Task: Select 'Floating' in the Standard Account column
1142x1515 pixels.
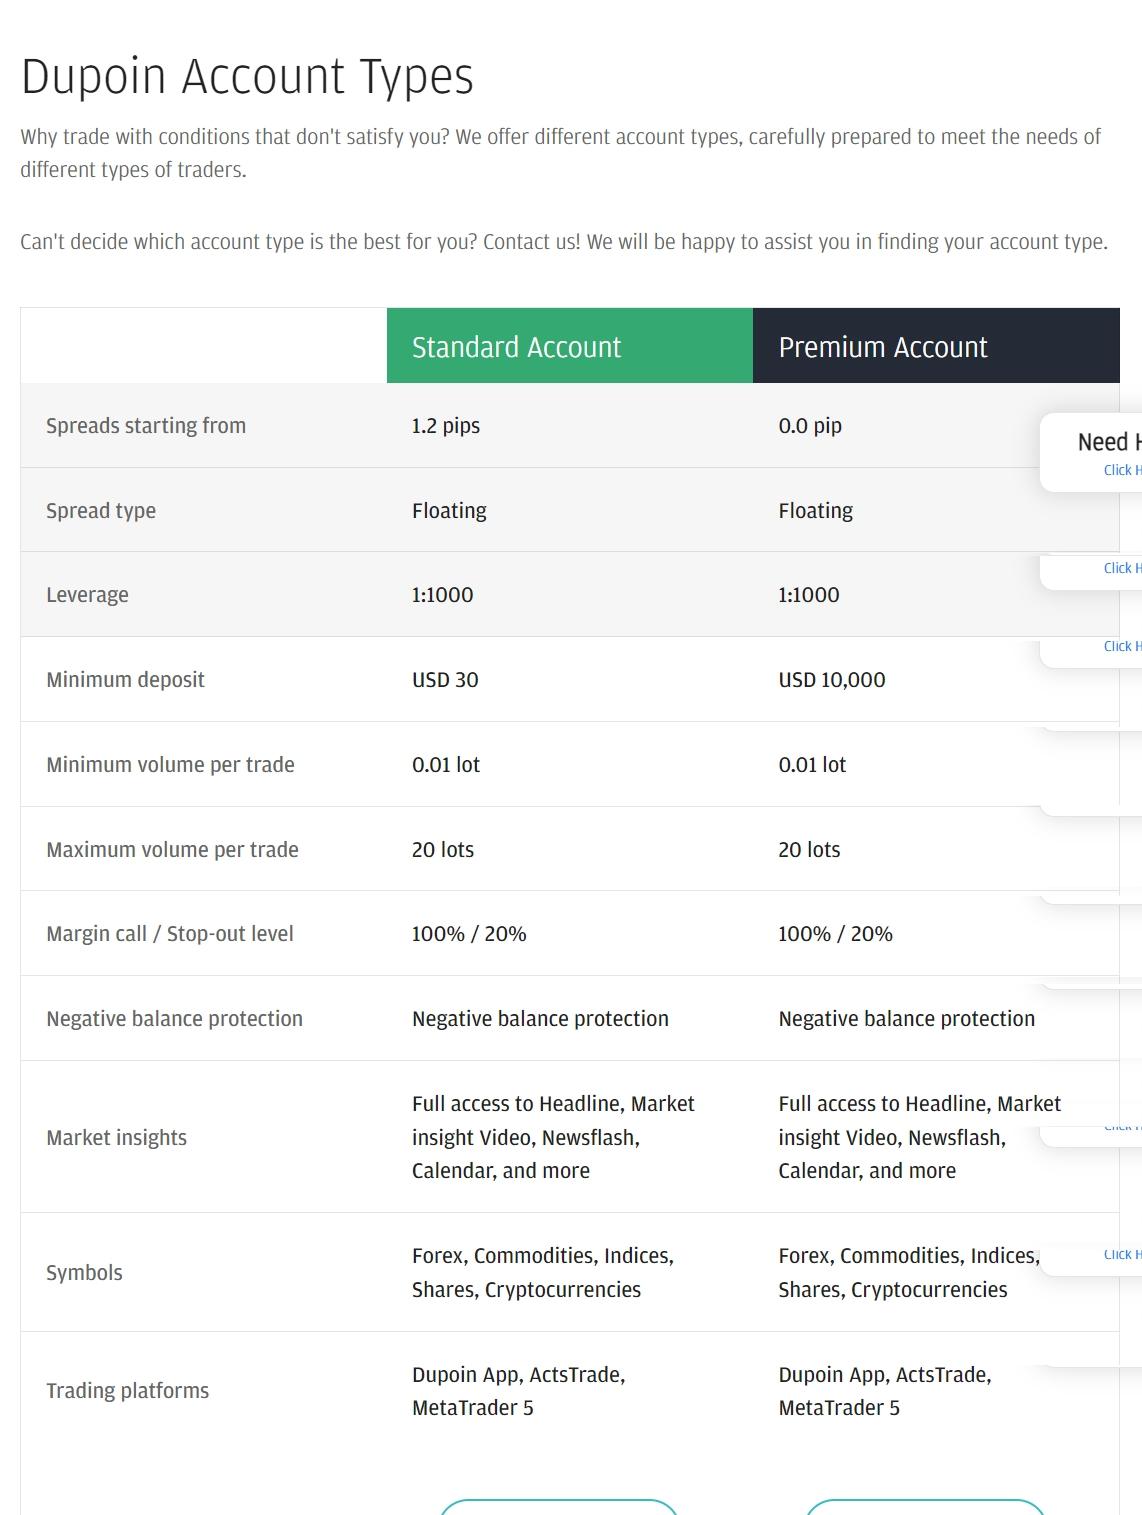Action: (449, 511)
